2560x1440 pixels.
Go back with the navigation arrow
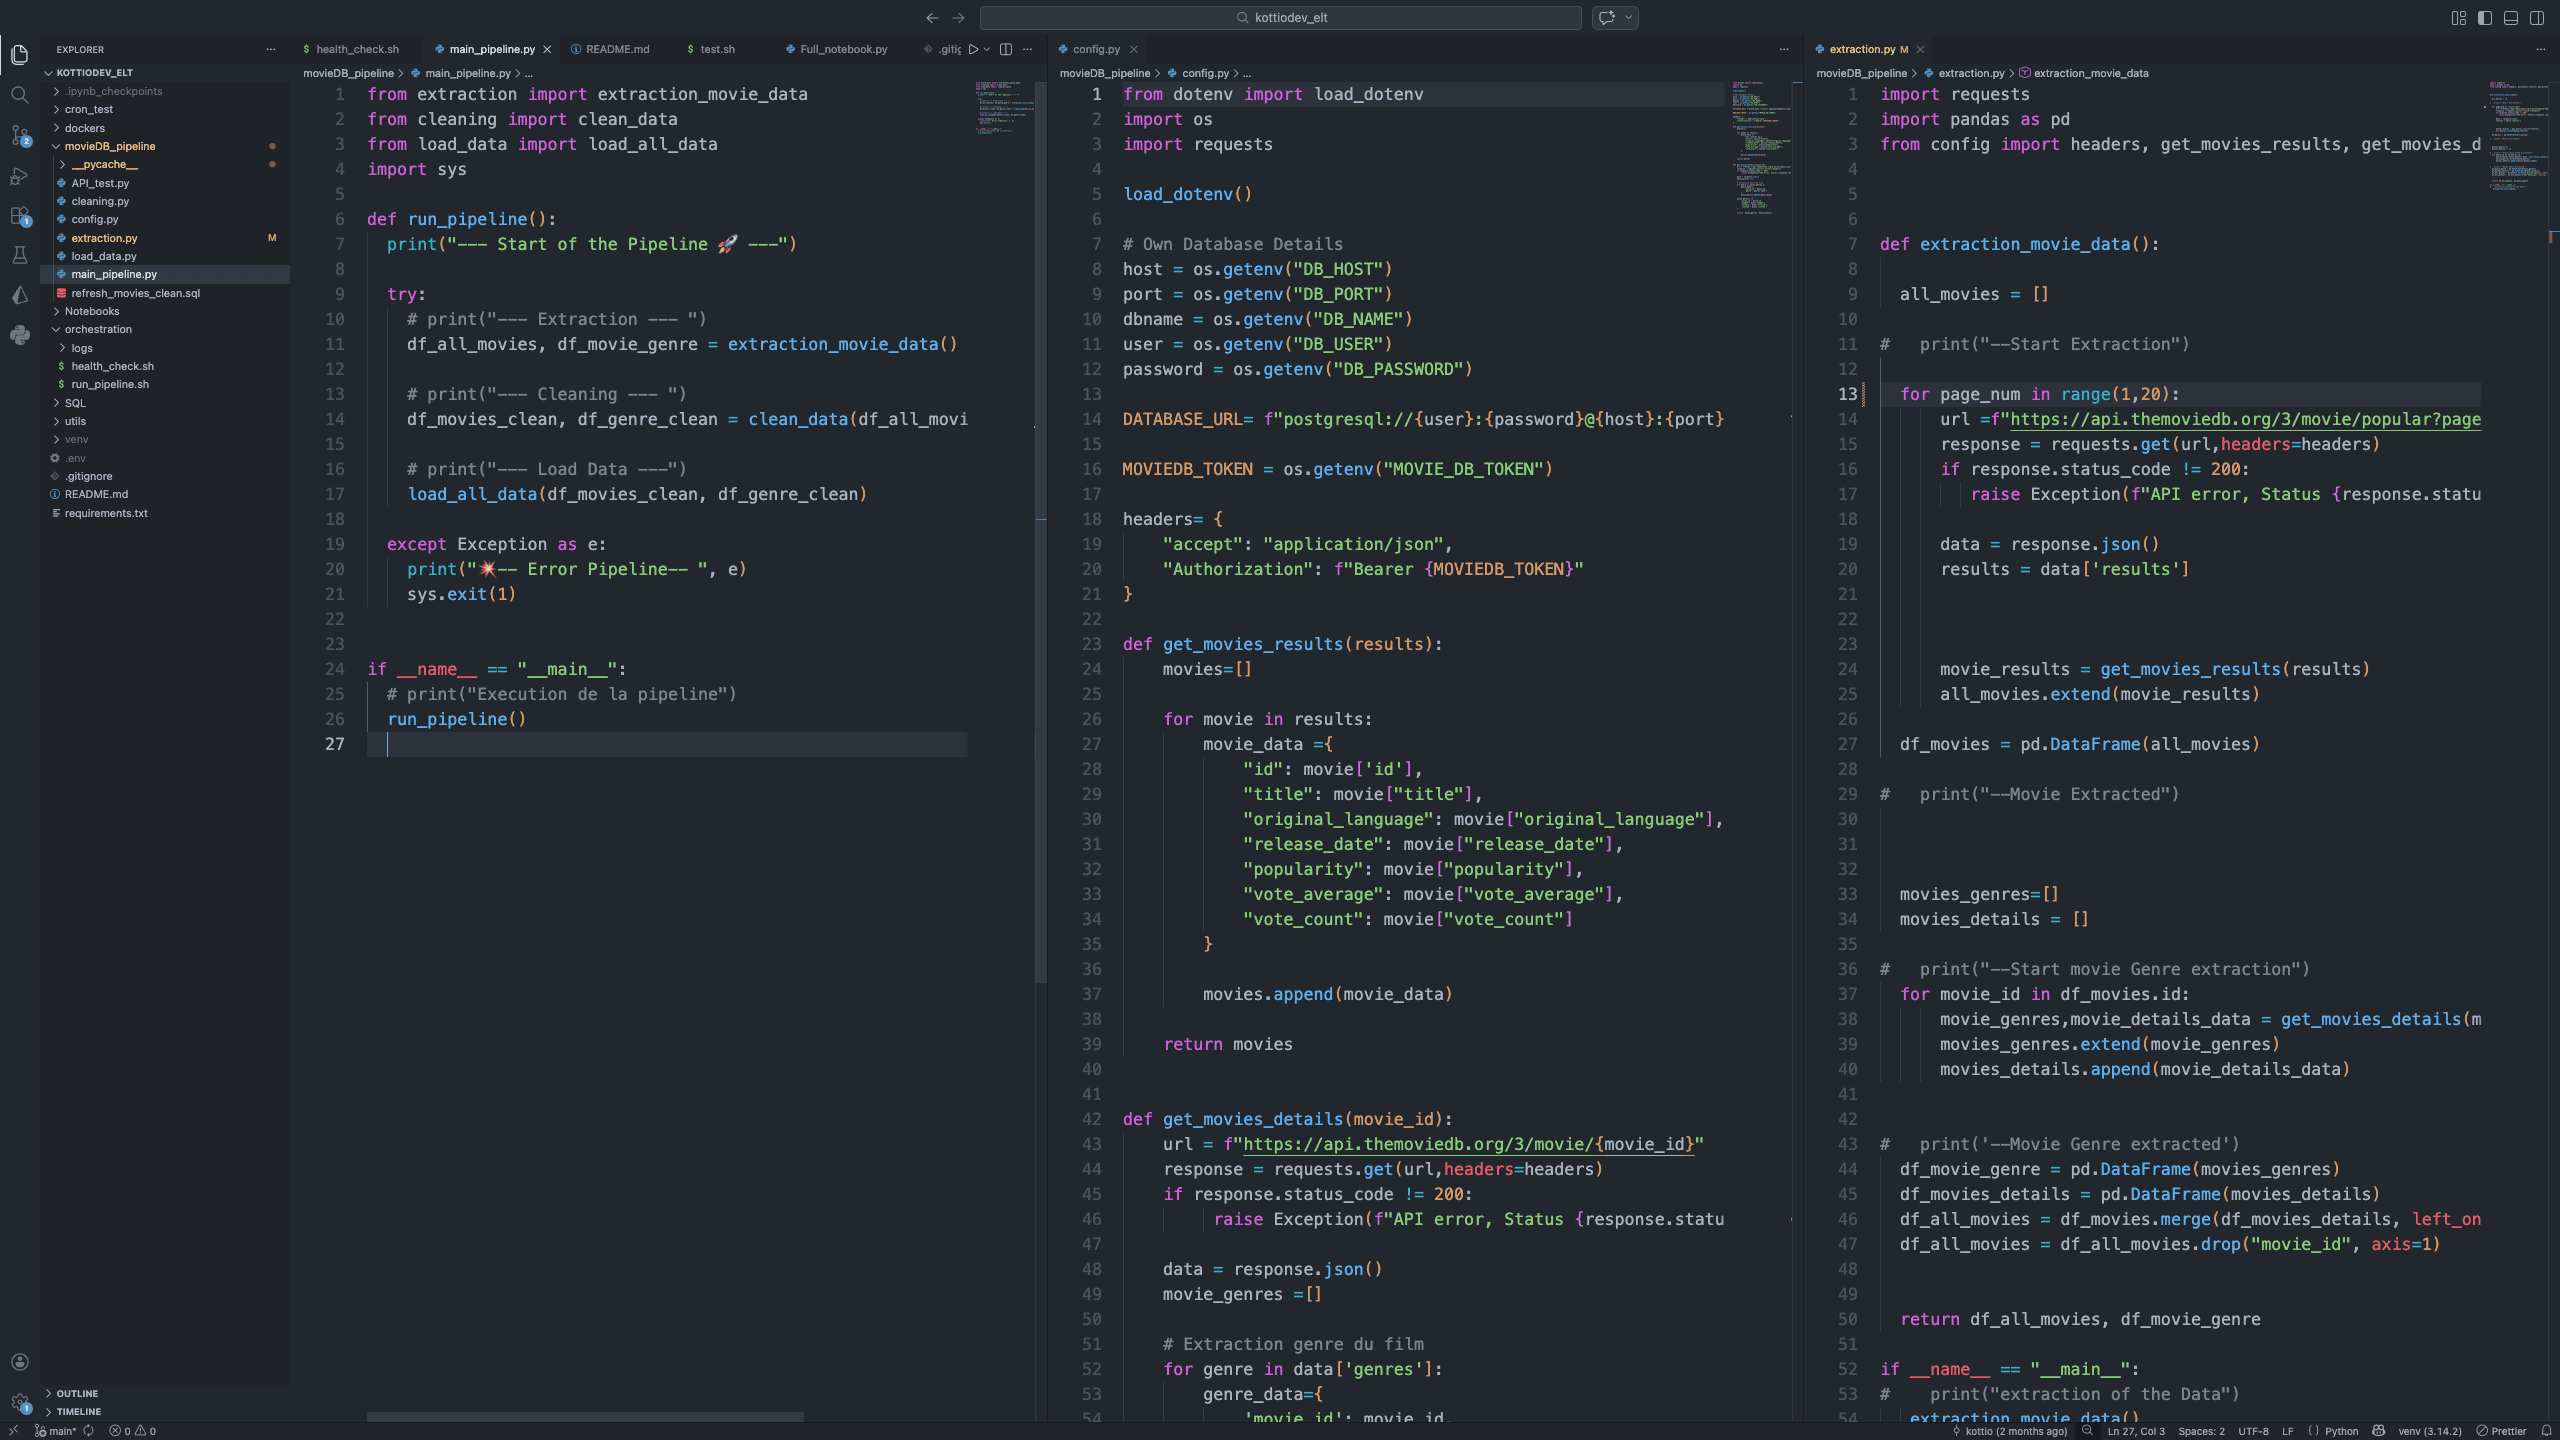pos(932,18)
